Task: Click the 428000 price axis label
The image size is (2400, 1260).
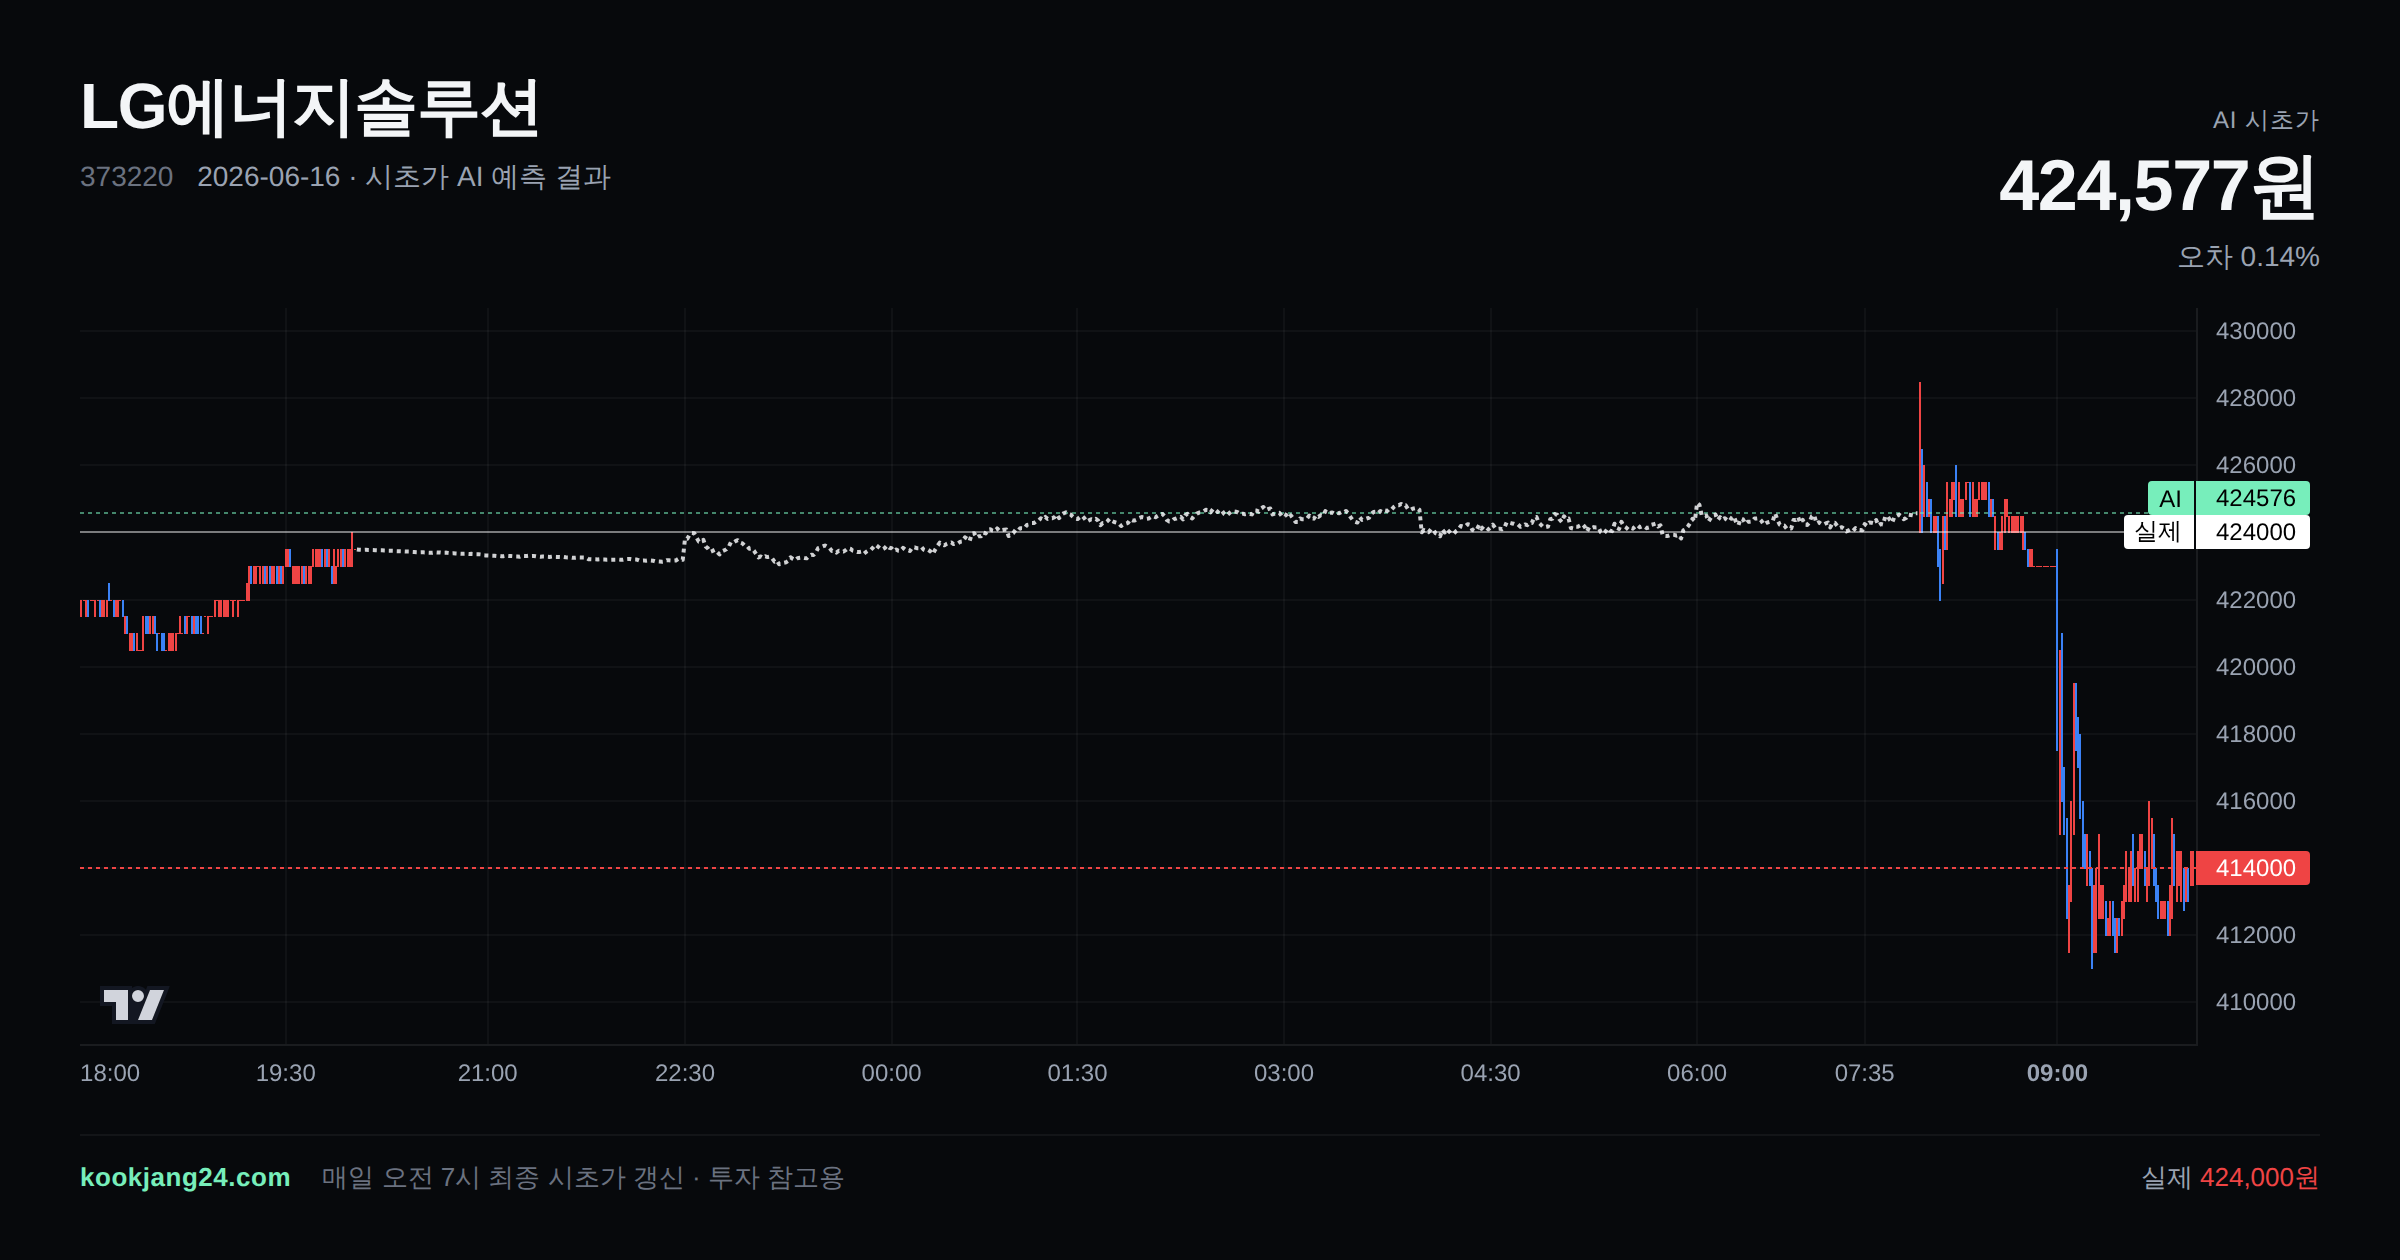Action: point(2255,398)
